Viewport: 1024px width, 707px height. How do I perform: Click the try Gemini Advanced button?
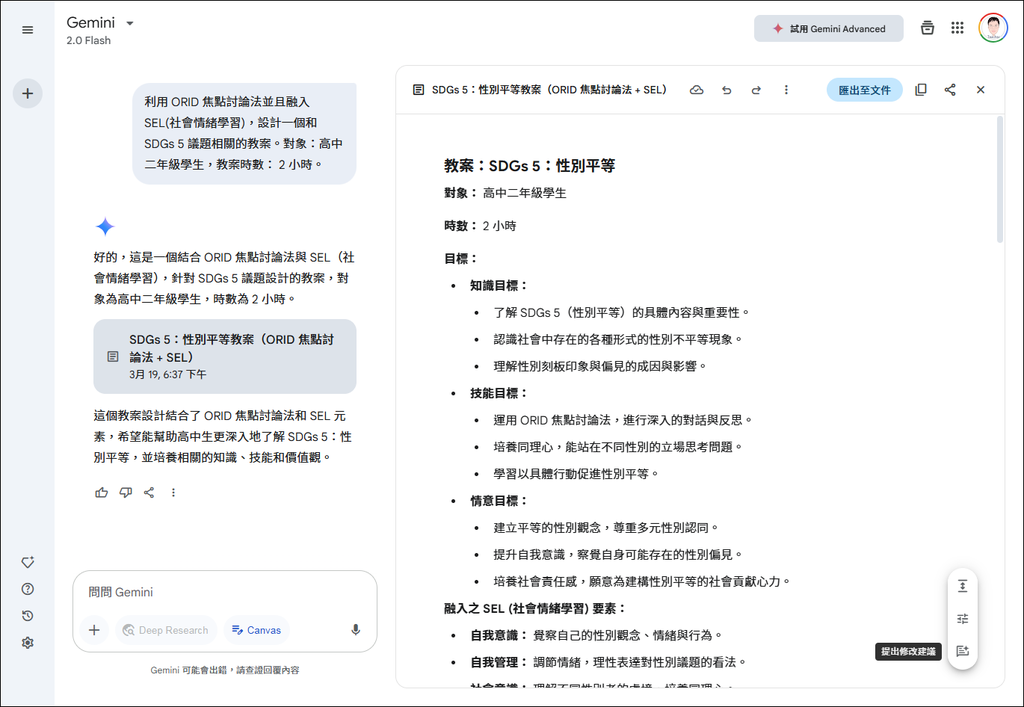(829, 29)
